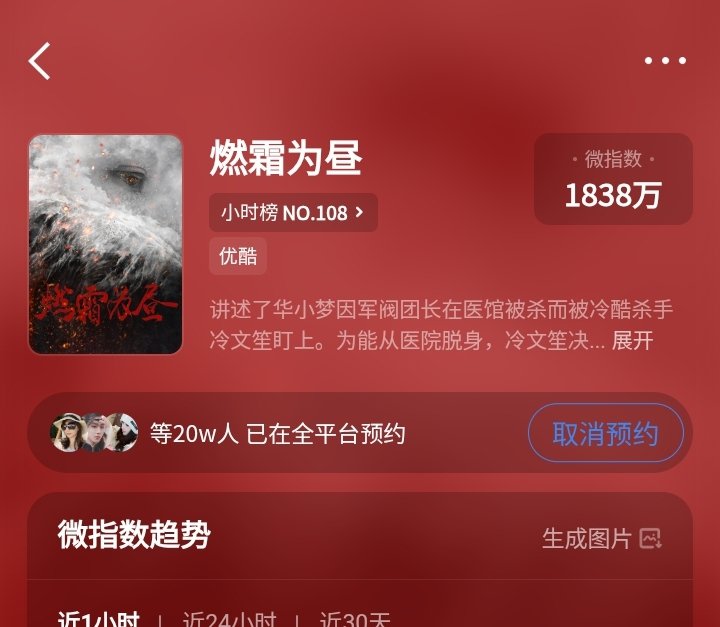Tap the third user avatar
Screen dimensions: 720x627
(x=122, y=433)
